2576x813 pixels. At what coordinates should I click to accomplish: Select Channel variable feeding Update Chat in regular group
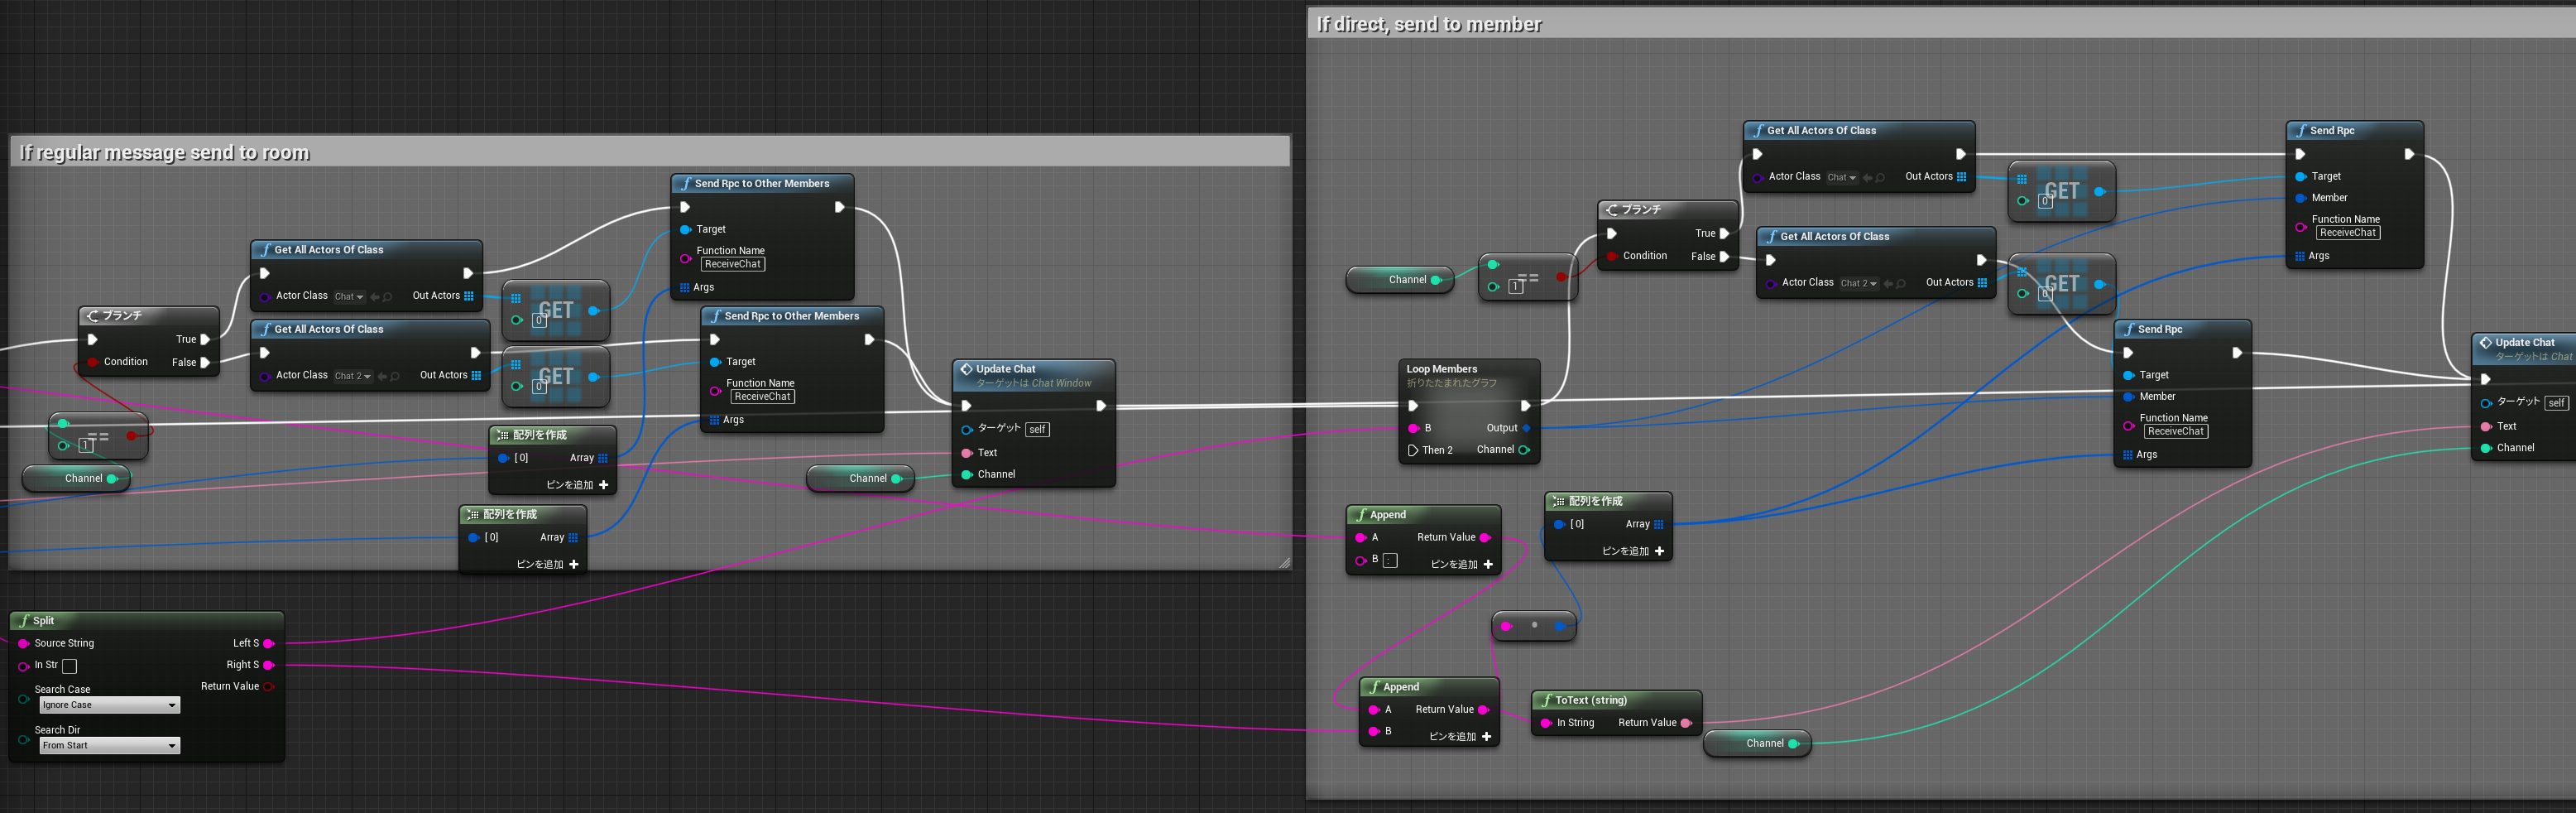coord(860,479)
